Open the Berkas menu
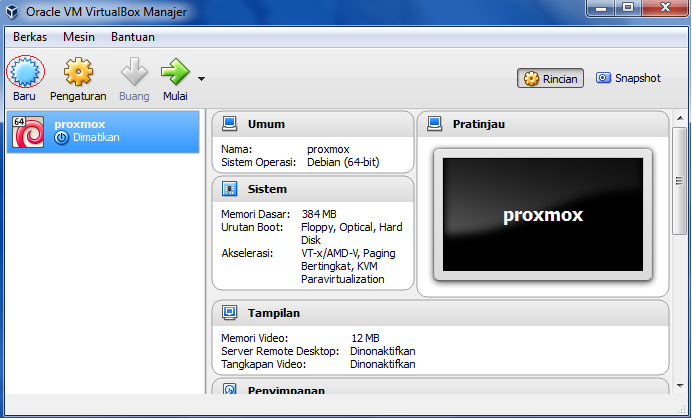 point(30,37)
